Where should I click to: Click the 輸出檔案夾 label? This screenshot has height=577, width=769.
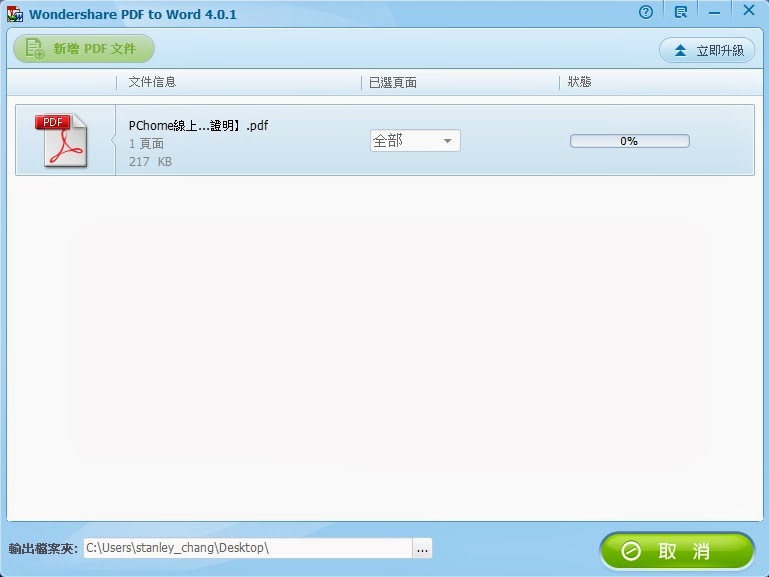tap(43, 549)
